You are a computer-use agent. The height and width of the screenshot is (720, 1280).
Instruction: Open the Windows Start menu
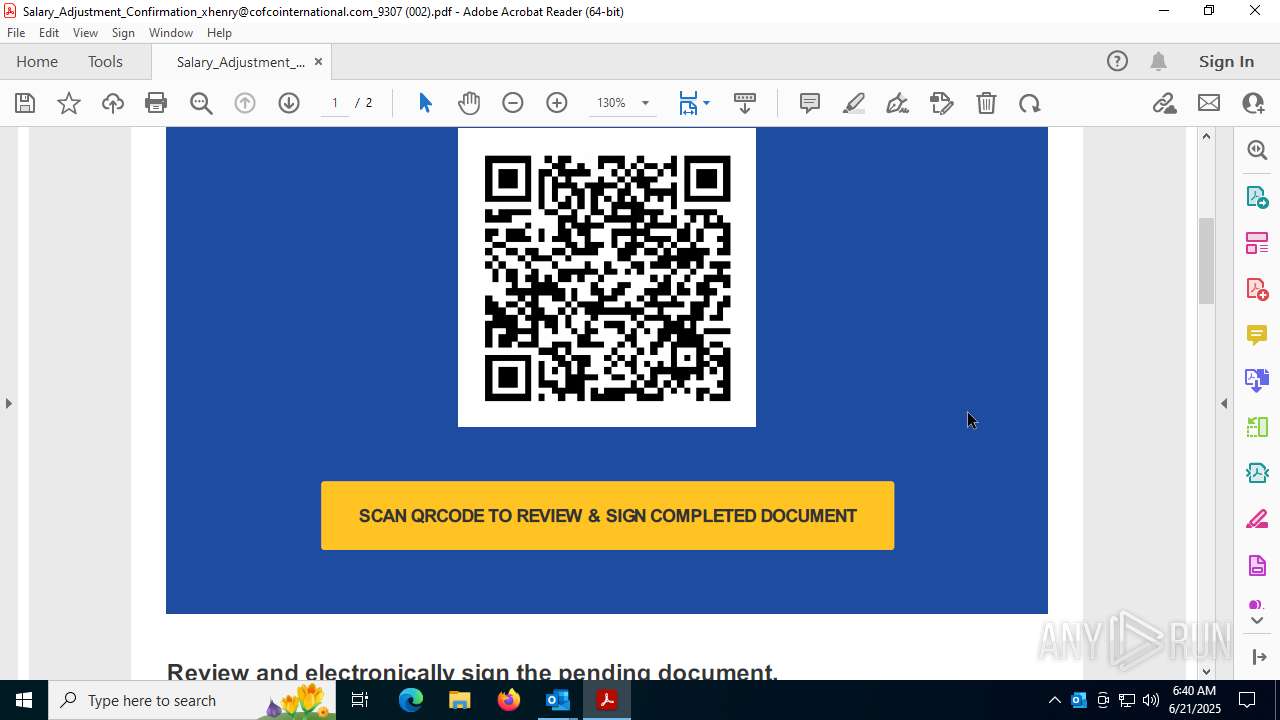(x=24, y=700)
